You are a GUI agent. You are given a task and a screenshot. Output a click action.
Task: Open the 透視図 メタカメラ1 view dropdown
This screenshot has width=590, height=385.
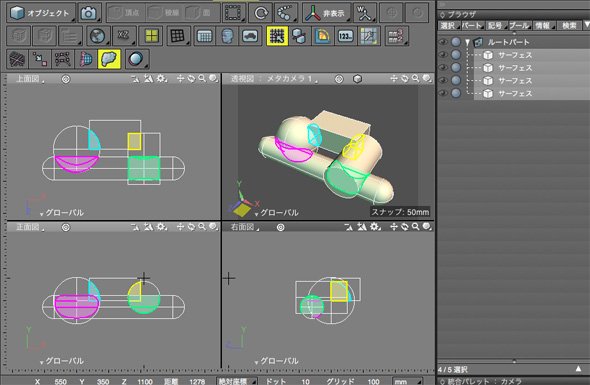pyautogui.click(x=274, y=79)
